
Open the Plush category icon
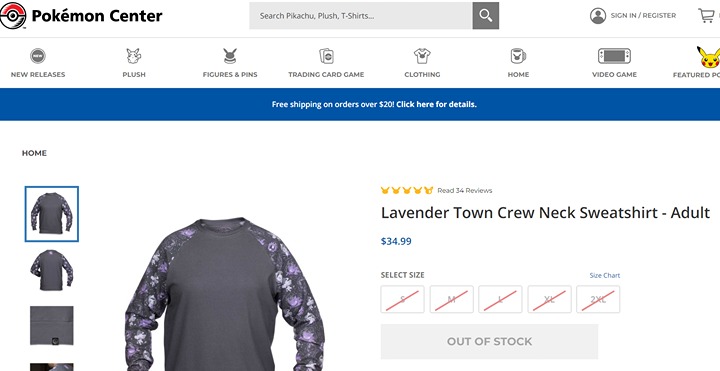pos(134,56)
